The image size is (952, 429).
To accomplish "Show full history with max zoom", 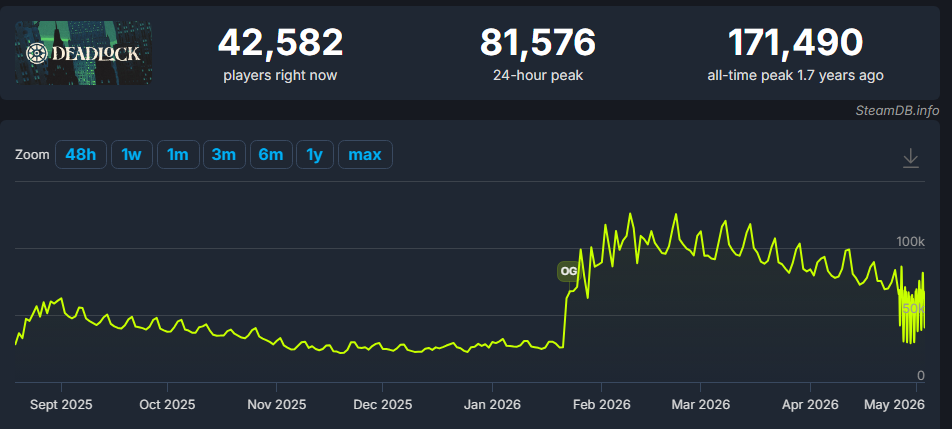I will click(x=365, y=154).
